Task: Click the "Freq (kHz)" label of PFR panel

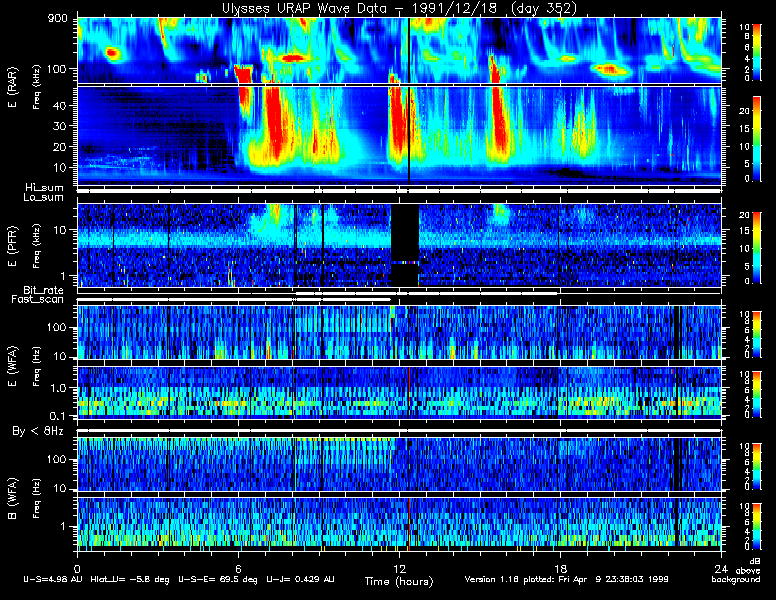Action: pos(36,246)
